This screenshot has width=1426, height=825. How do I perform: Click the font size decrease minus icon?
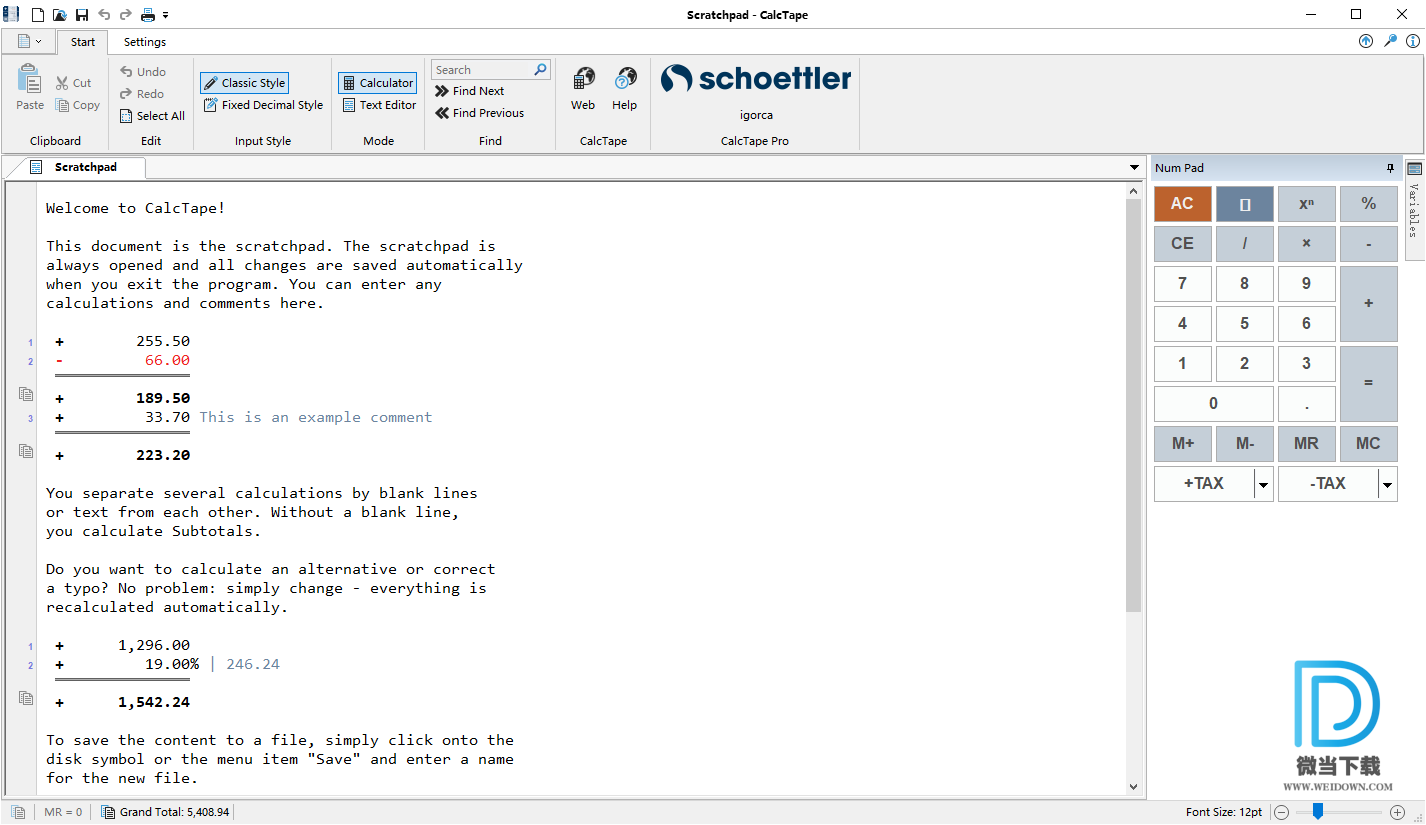[1282, 812]
